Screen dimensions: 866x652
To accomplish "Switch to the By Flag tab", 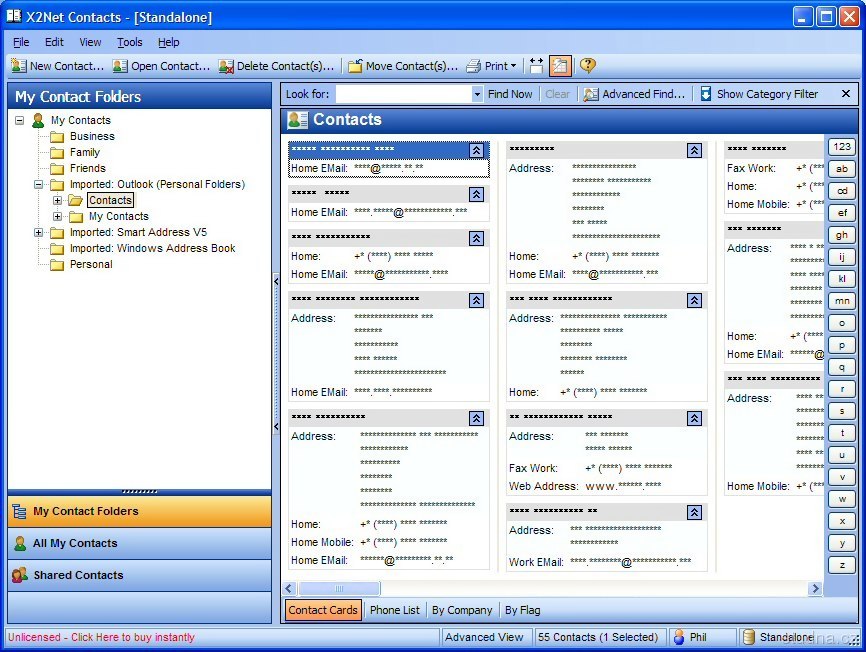I will (522, 610).
